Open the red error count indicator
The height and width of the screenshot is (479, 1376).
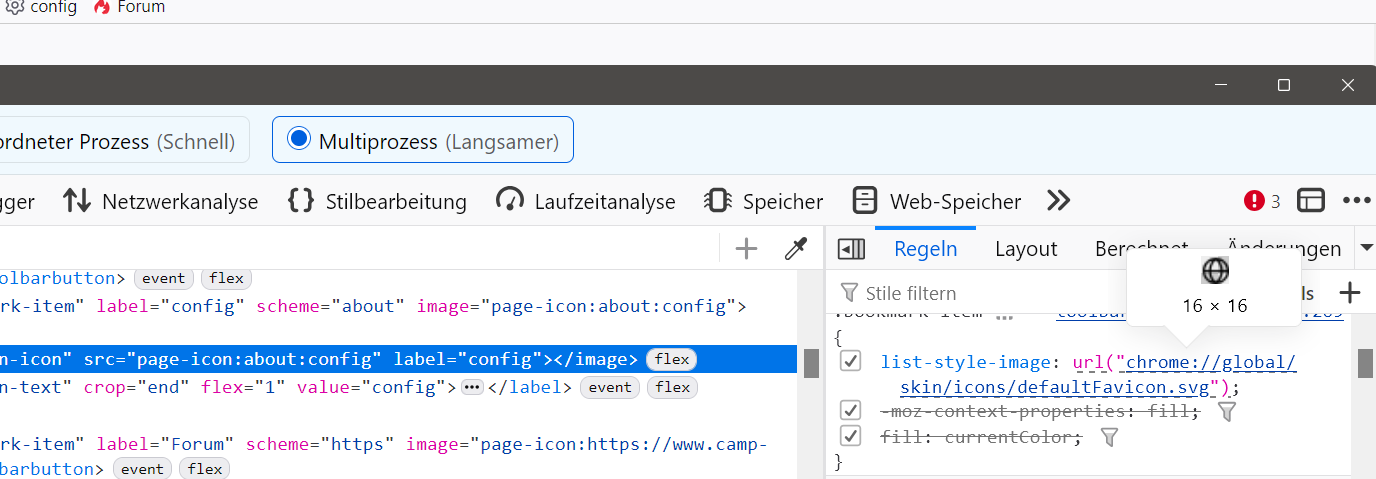1262,201
